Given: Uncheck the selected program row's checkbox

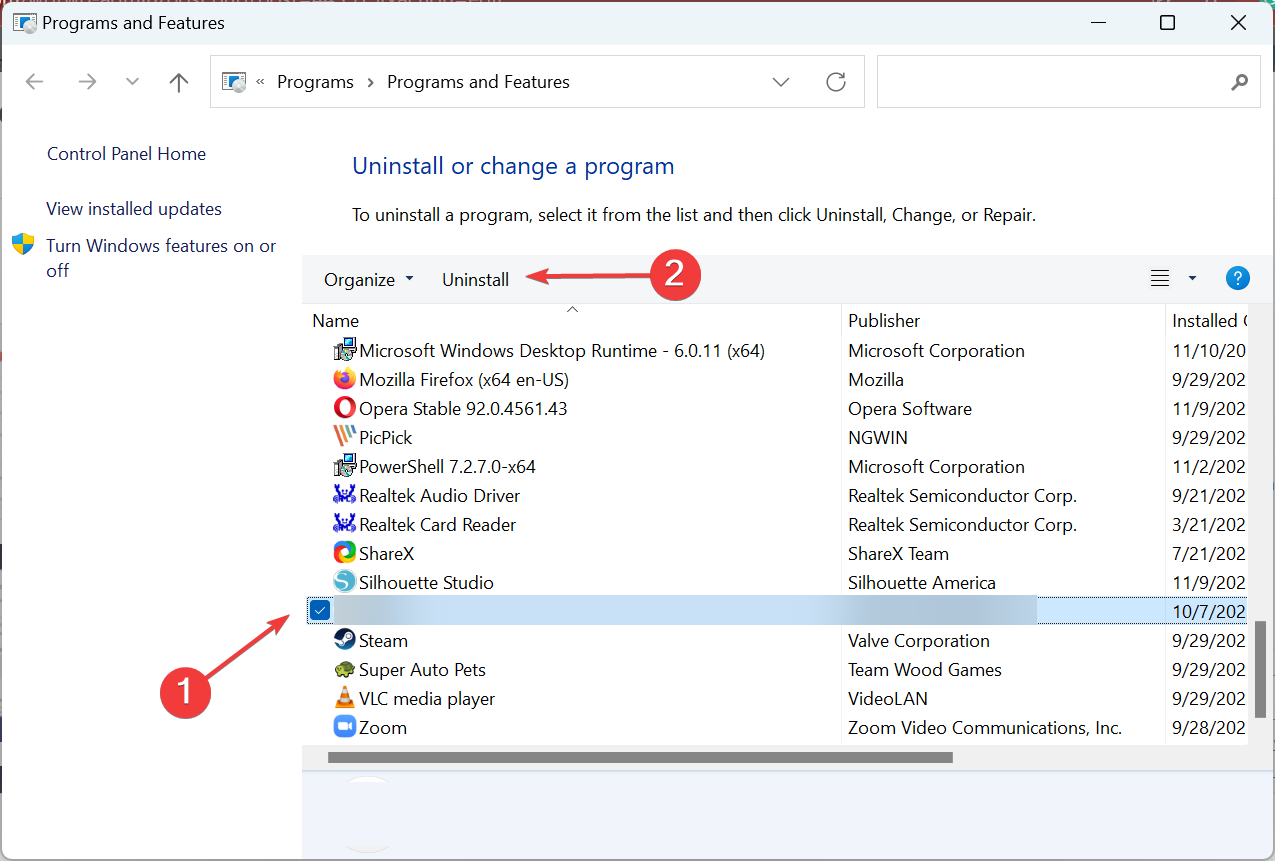Looking at the screenshot, I should (319, 611).
